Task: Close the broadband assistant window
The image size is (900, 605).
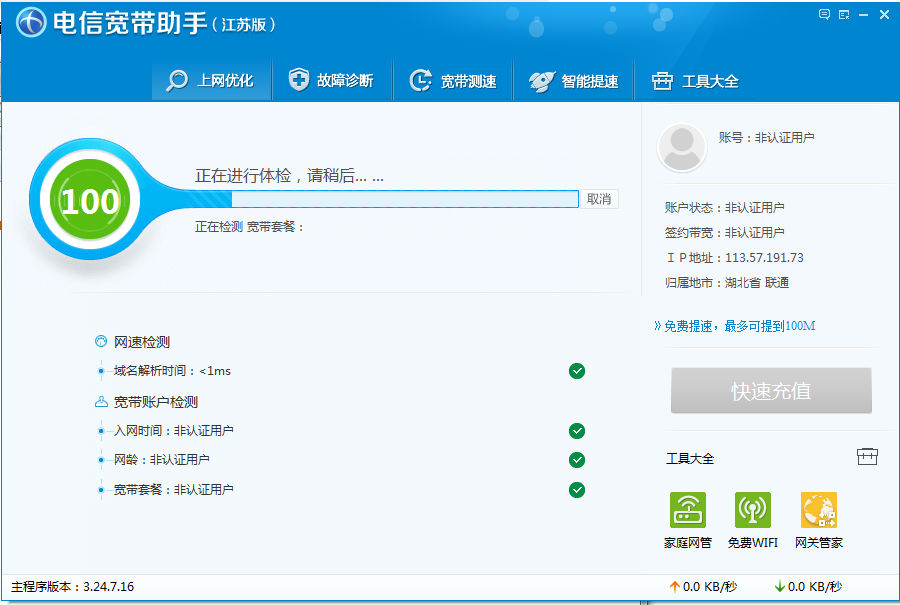Action: 885,15
